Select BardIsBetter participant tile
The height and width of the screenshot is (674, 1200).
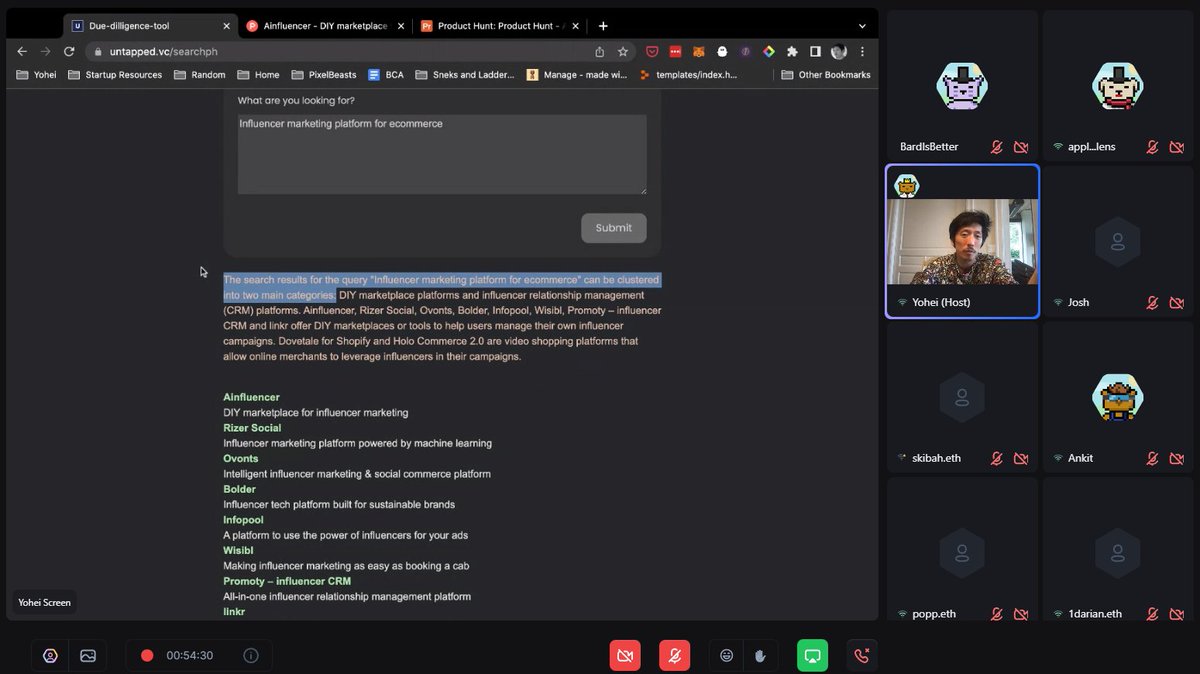[962, 85]
